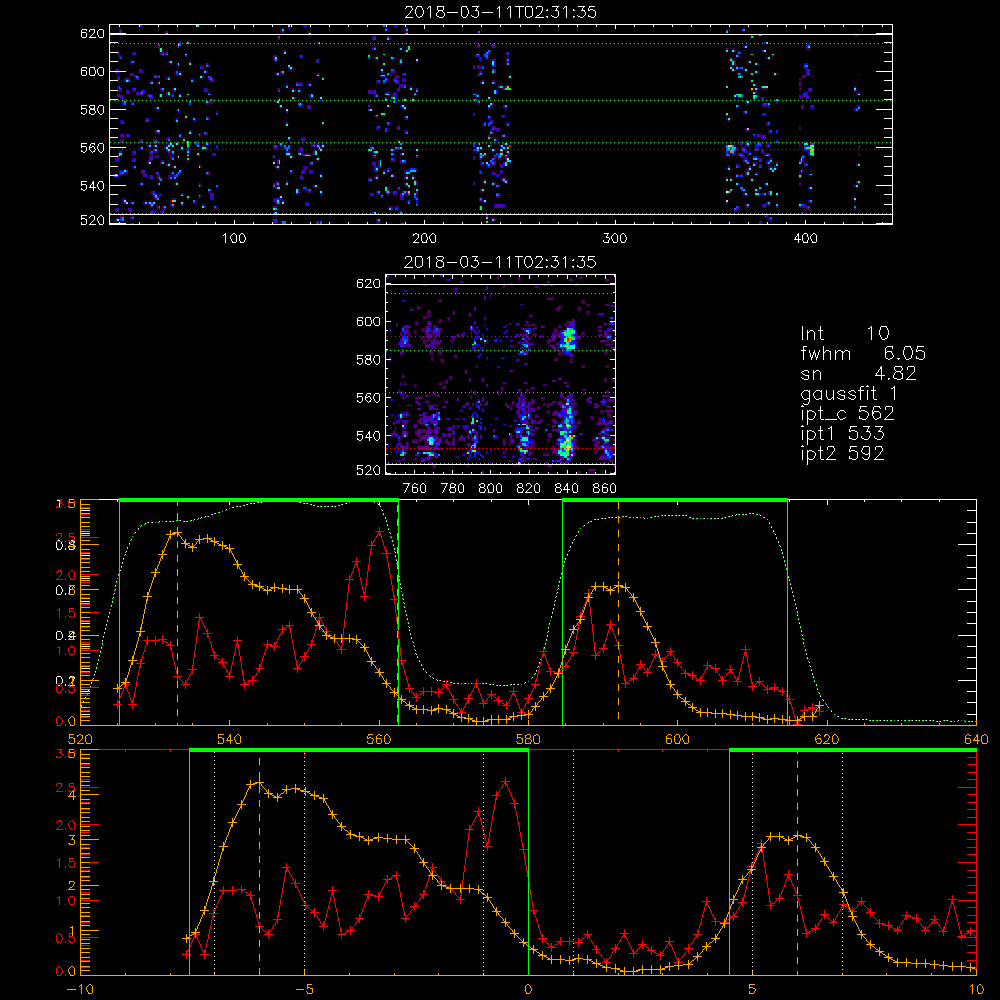1000x1000 pixels.
Task: Click the red peak just left of 0 in bottom plot
Action: pyautogui.click(x=506, y=781)
